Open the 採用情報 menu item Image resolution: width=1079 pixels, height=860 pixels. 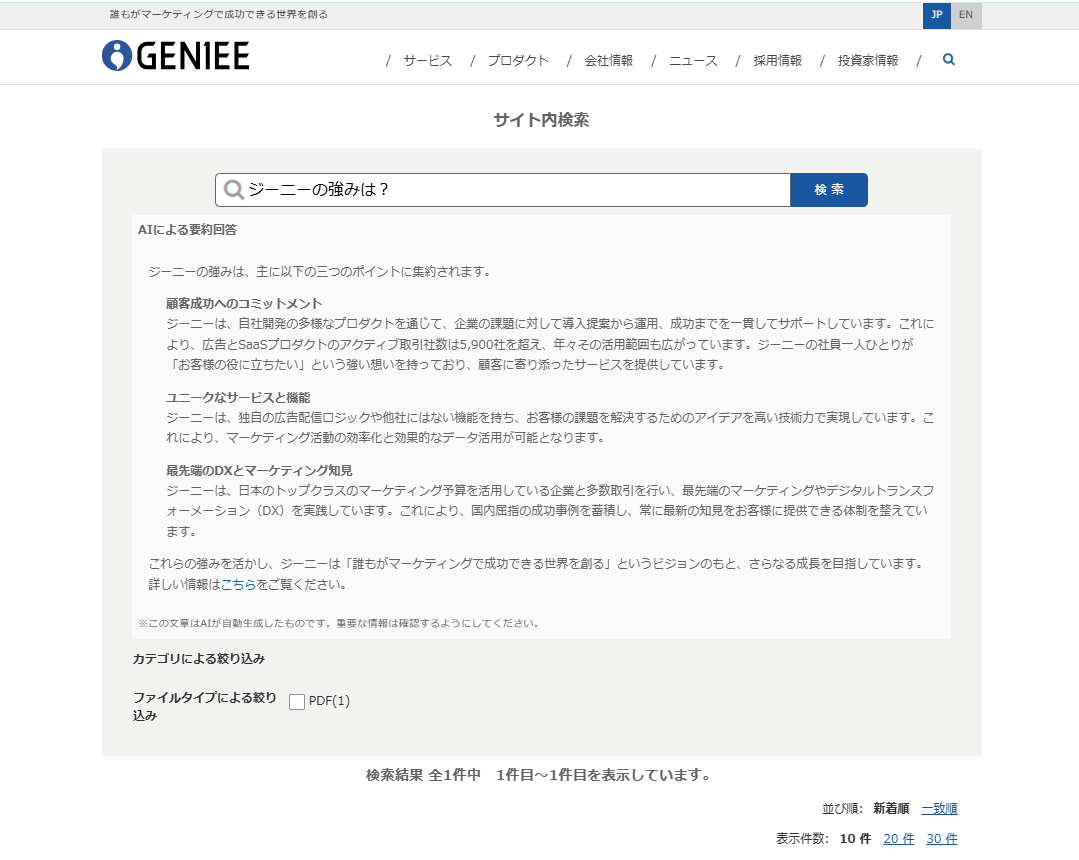tap(778, 60)
